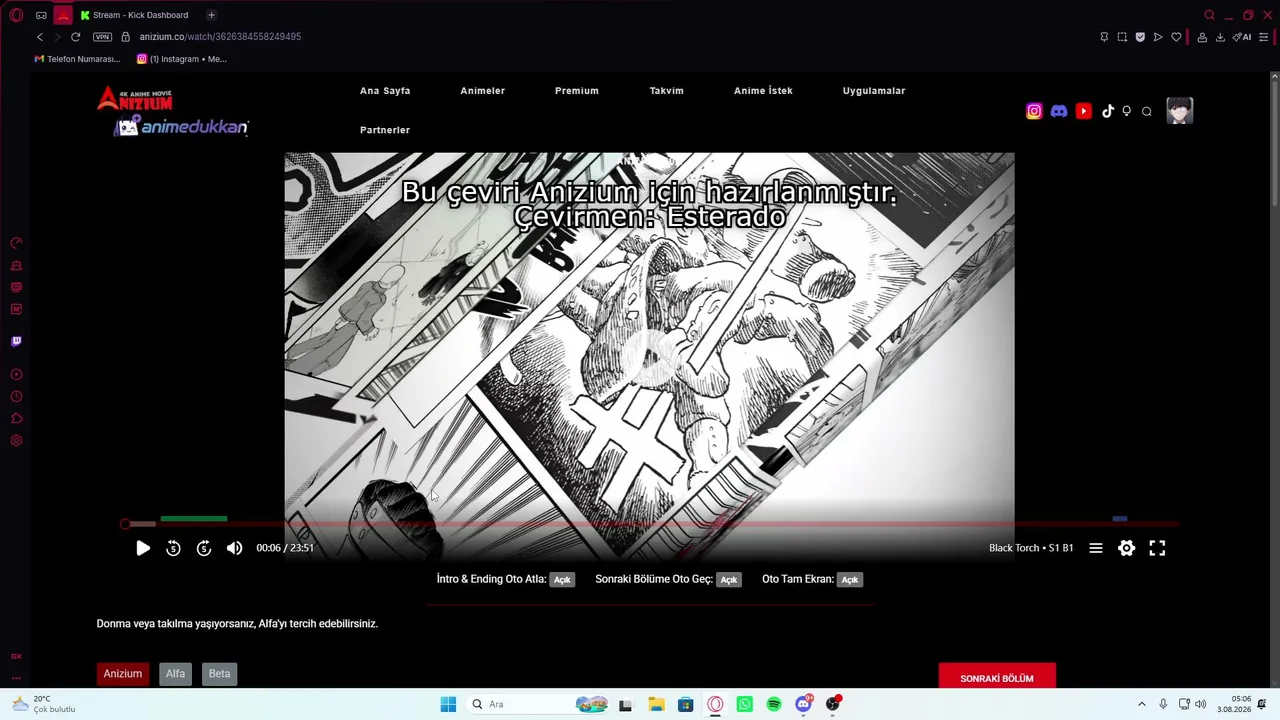Open the sidebar Extensions cube icon
1280x720 pixels.
(16, 418)
